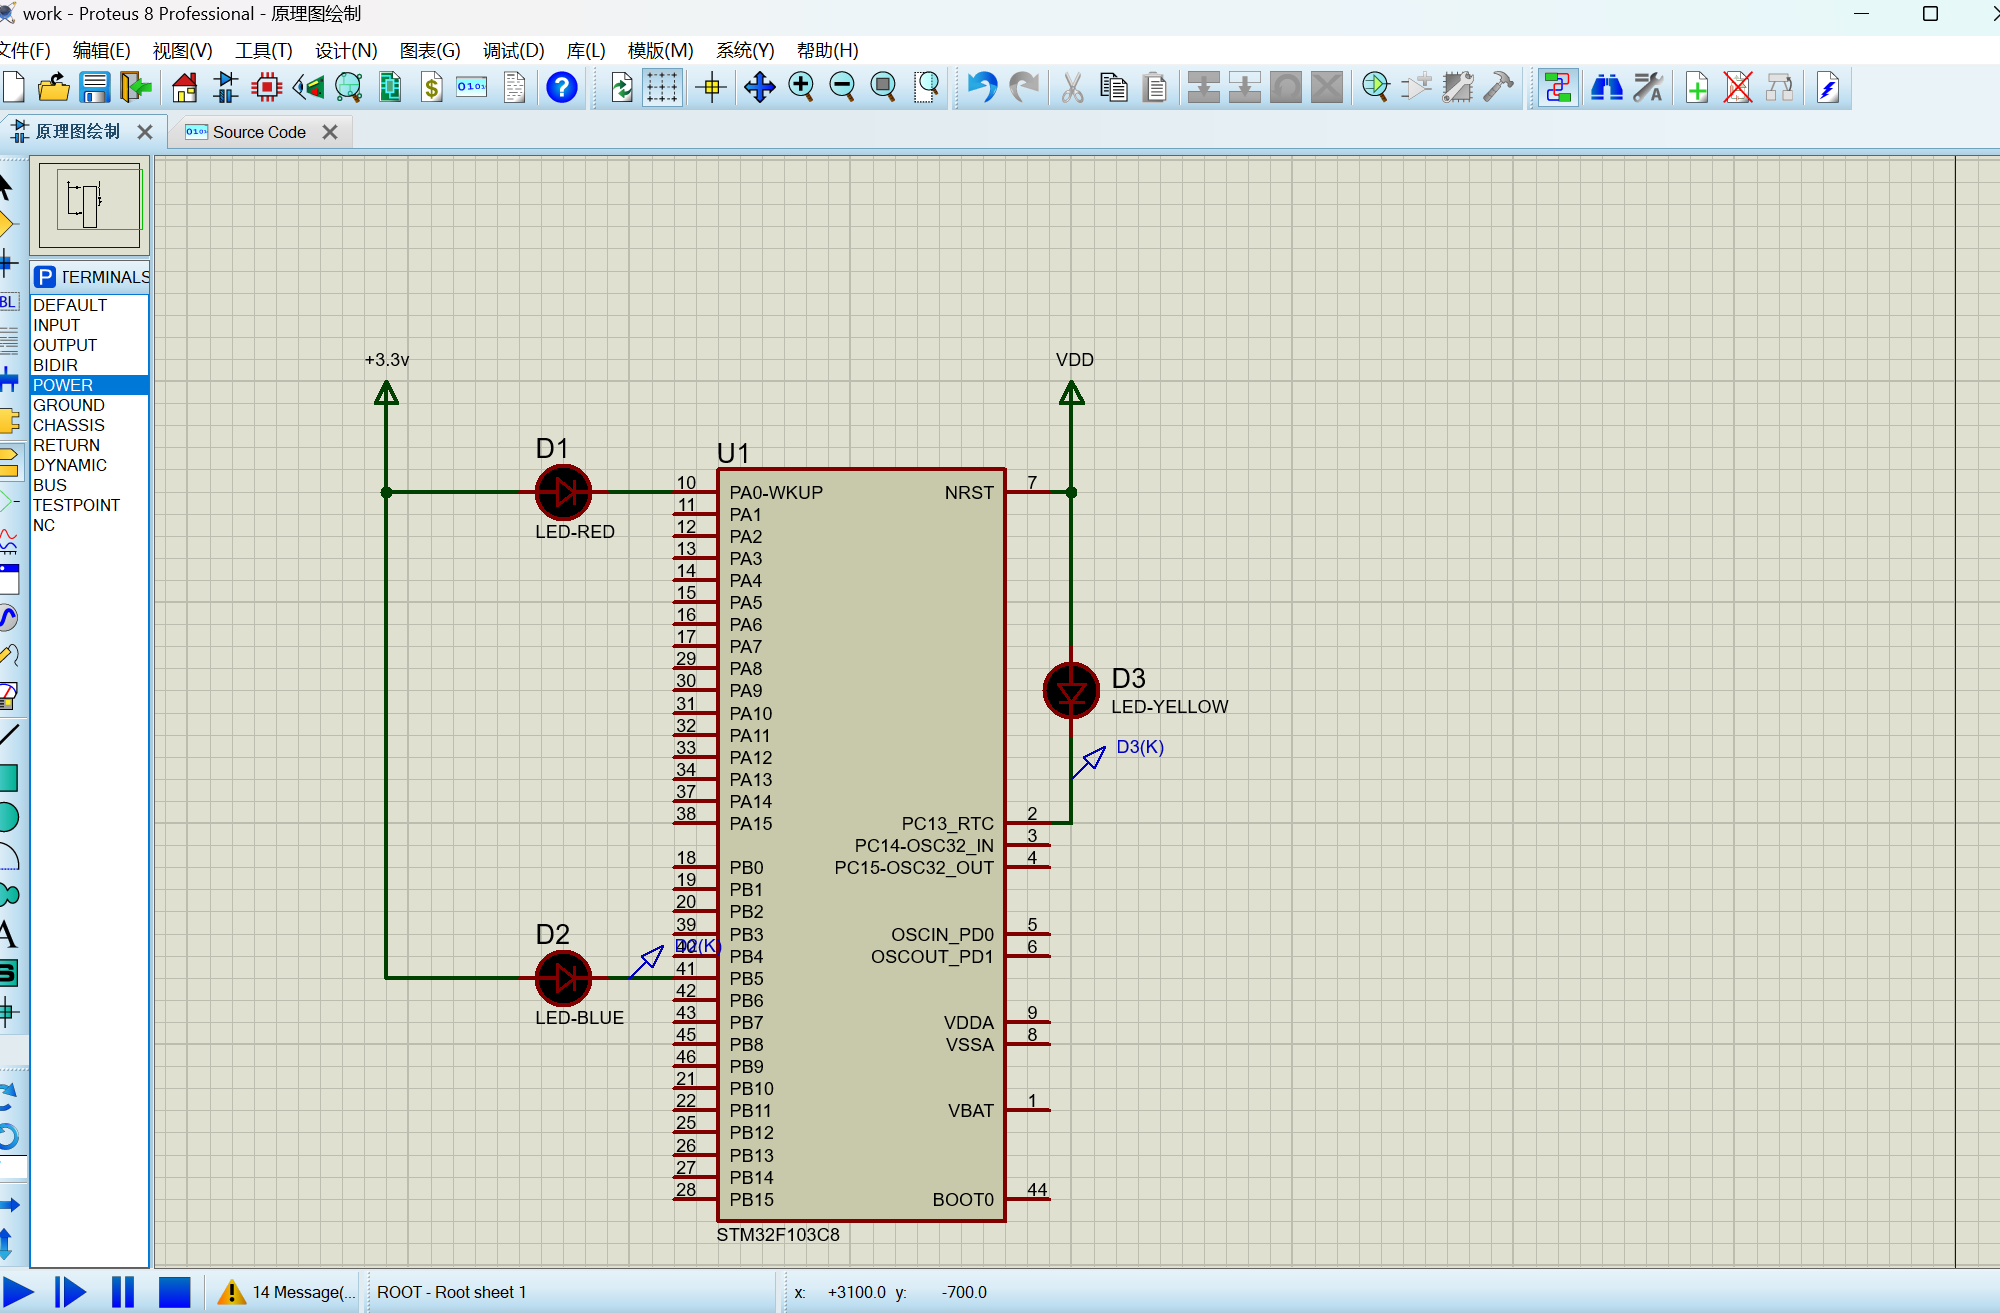This screenshot has height=1313, width=2000.
Task: Redraw the display with the refresh icon
Action: [621, 88]
